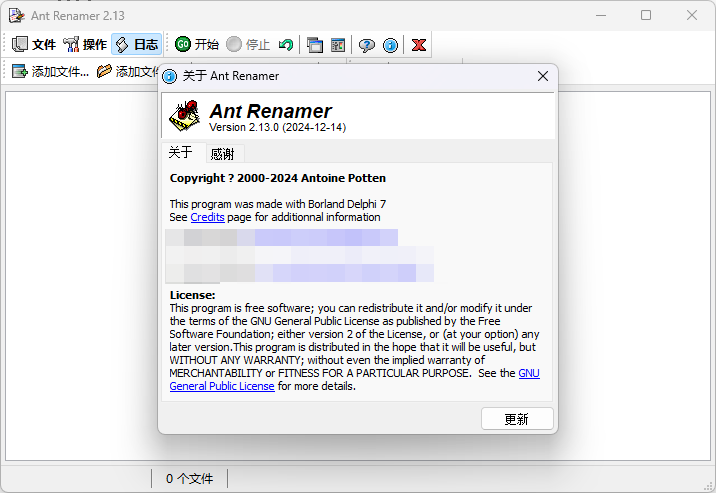Viewport: 716px width, 493px height.
Task: Toggle the 日志 (Log) panel
Action: pos(137,44)
